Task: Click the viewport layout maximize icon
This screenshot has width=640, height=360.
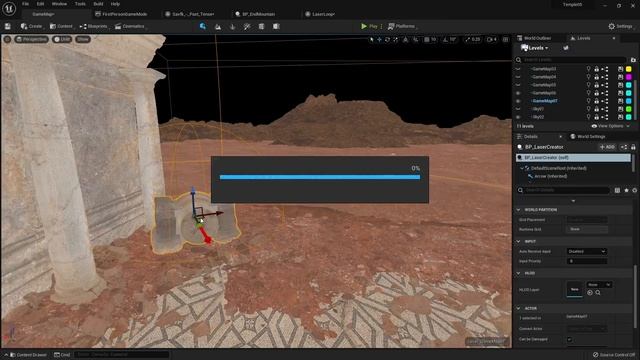Action: [x=506, y=40]
